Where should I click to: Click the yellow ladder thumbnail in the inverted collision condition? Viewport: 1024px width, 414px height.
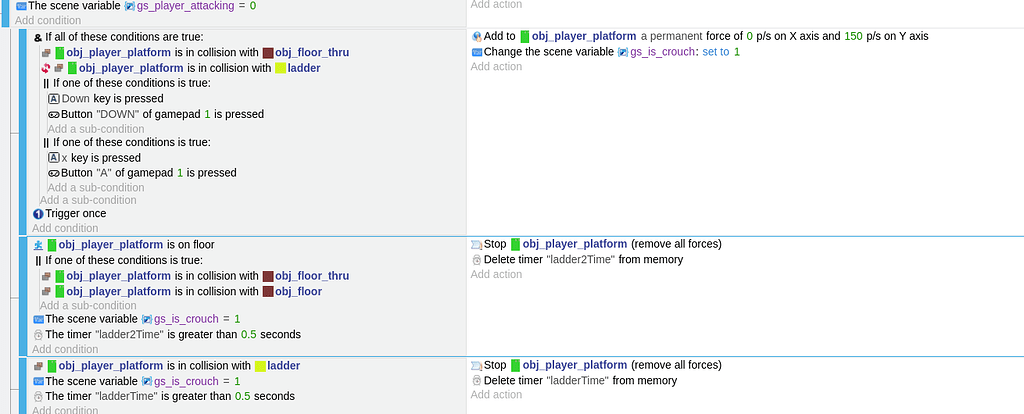tap(280, 68)
